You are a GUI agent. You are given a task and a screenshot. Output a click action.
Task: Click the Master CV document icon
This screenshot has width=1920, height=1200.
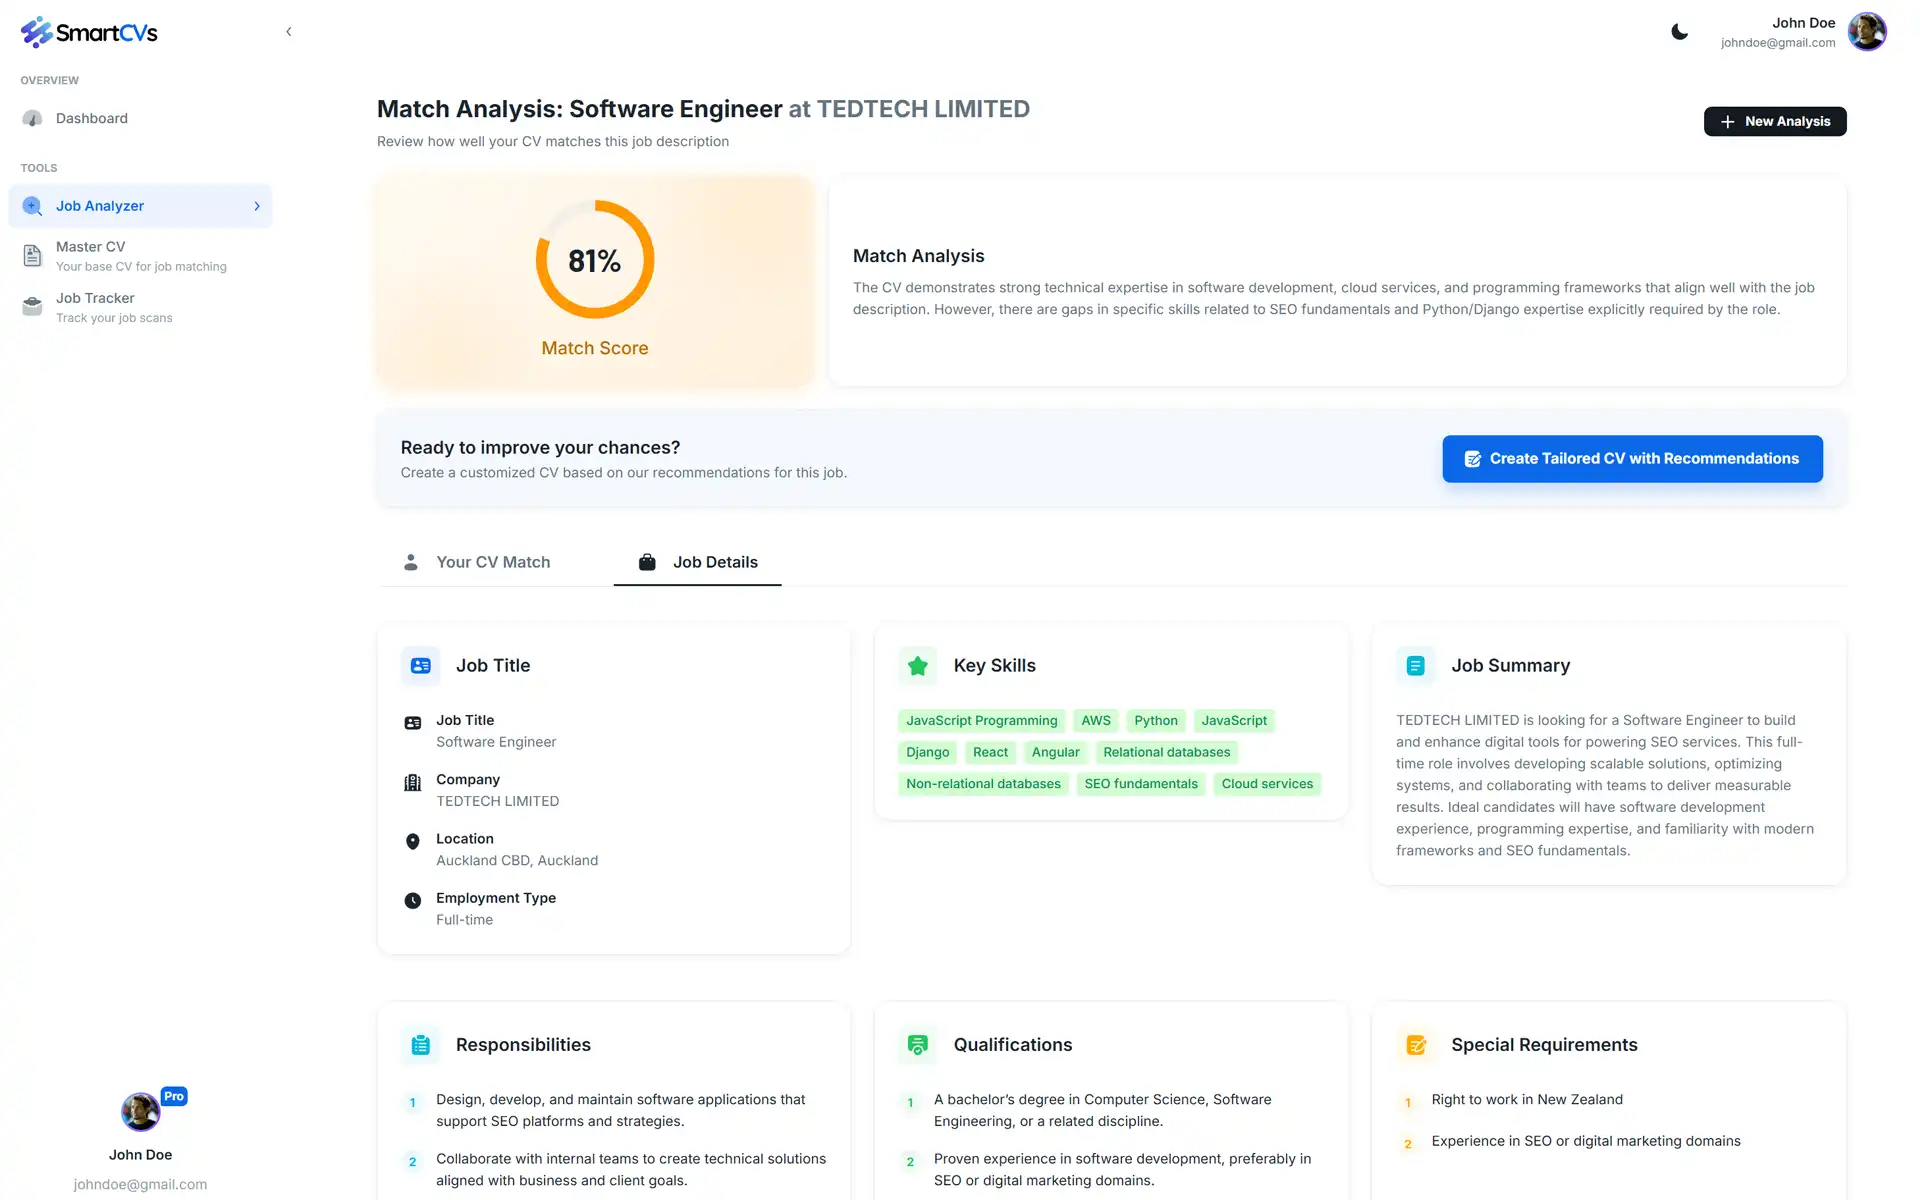32,256
